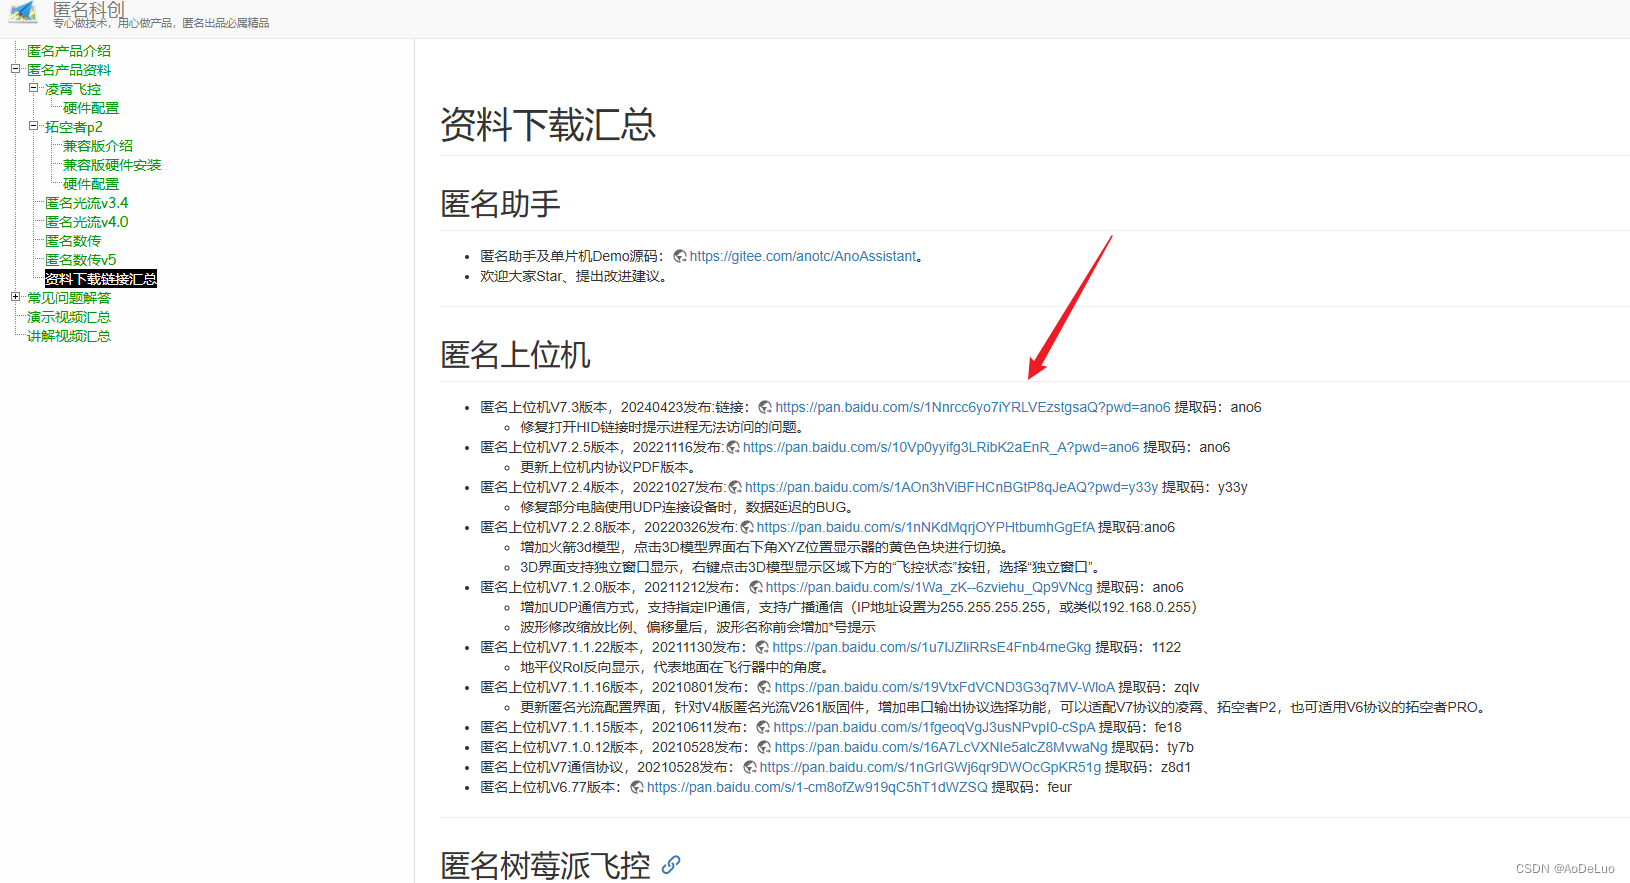This screenshot has height=883, width=1630.
Task: Click the 更新上位机内协议PDF版本 note
Action: pos(608,468)
